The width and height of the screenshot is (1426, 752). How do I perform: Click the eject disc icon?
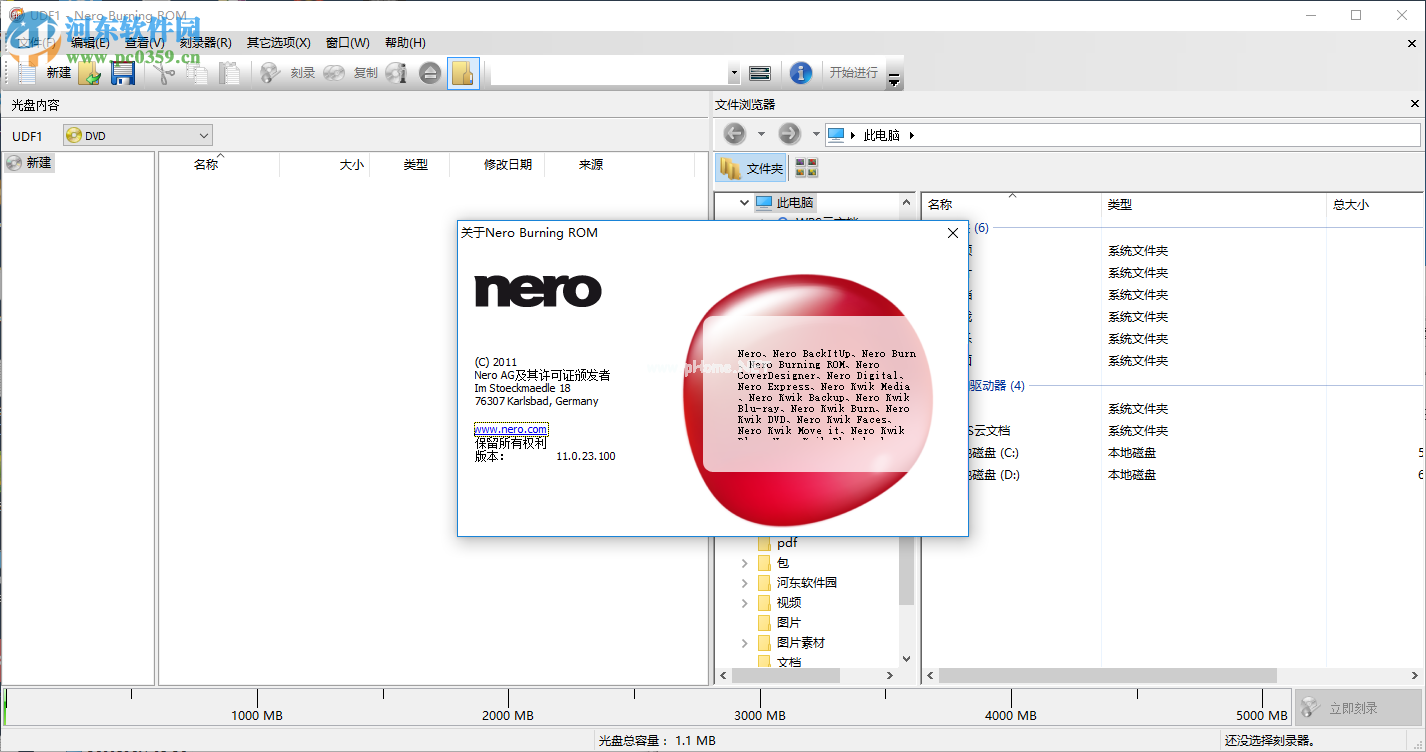tap(430, 73)
